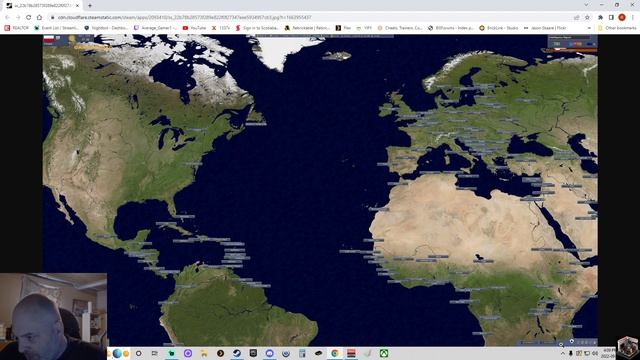Screen dimensions: 640x360
Task: Expand the hidden bookmarks overflow arrow
Action: click(589, 28)
